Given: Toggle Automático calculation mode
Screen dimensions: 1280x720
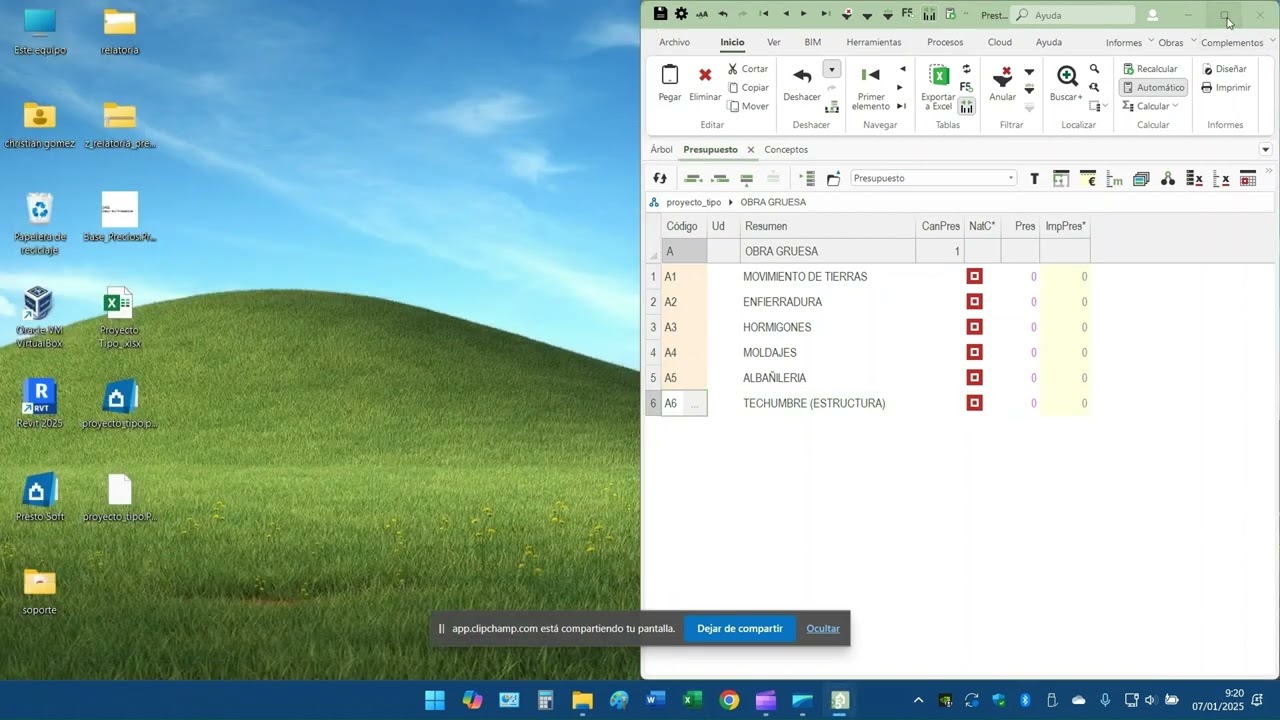Looking at the screenshot, I should [1153, 88].
